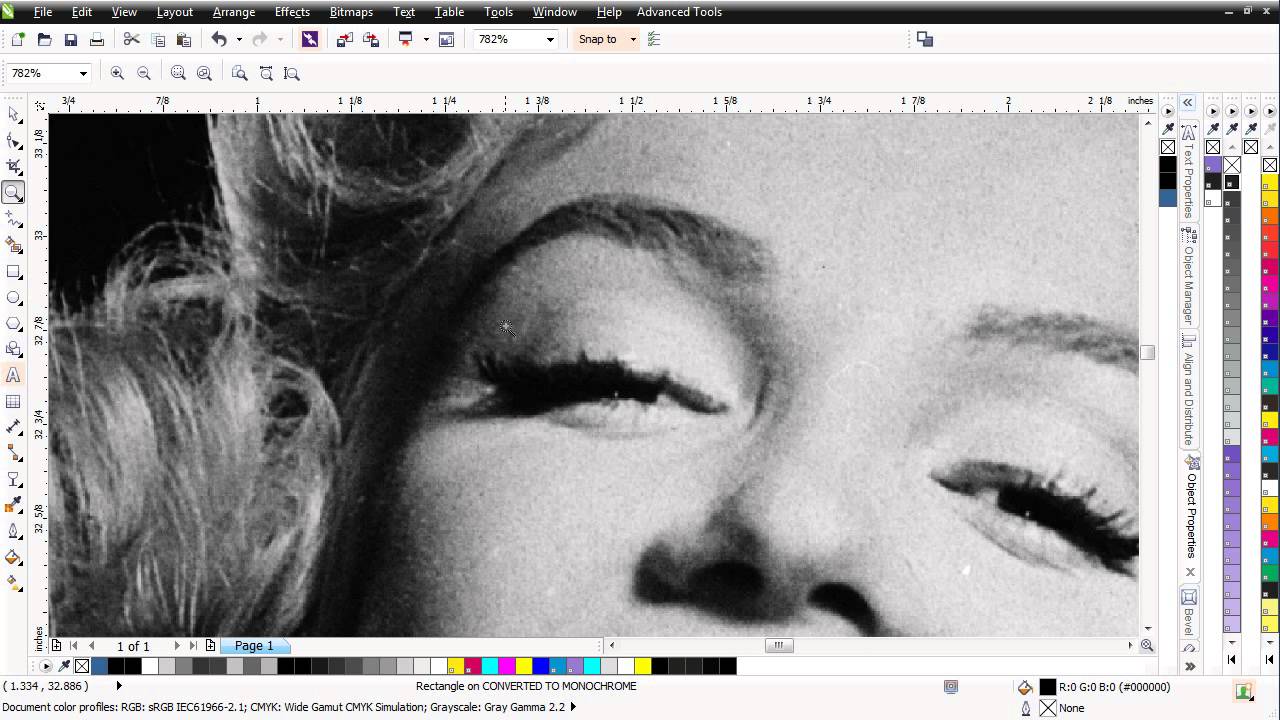1280x720 pixels.
Task: Click the horizontal scrollbar thumb
Action: 779,646
